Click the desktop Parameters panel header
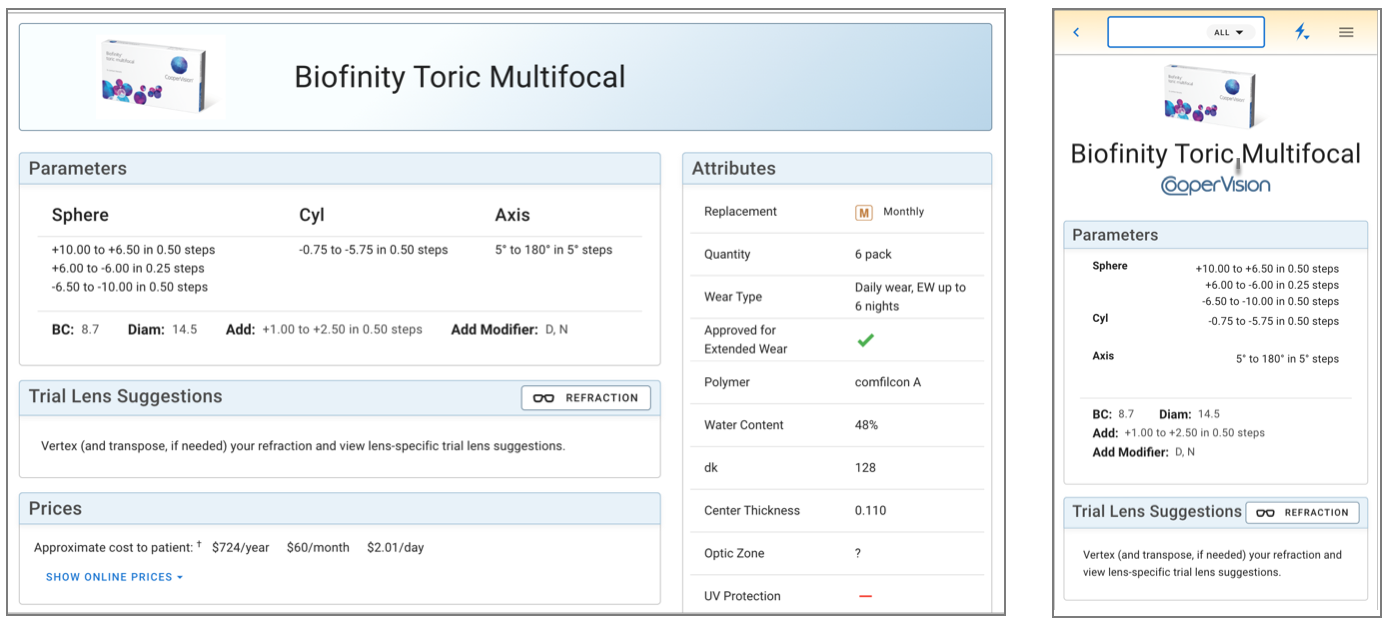This screenshot has height=628, width=1388. coord(78,168)
